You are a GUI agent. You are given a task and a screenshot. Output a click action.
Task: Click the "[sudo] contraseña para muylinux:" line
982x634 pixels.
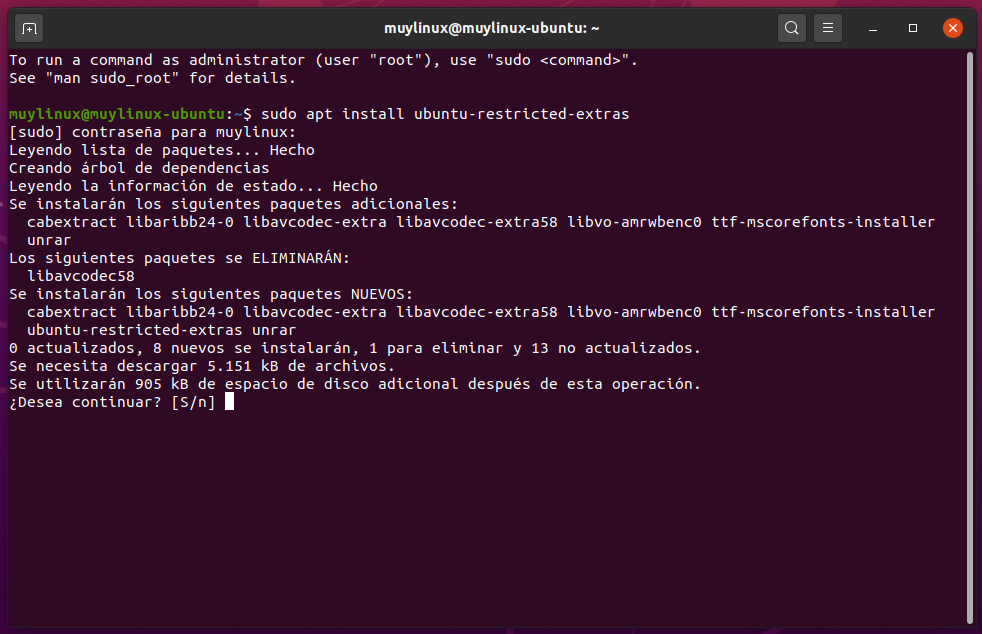[x=152, y=132]
